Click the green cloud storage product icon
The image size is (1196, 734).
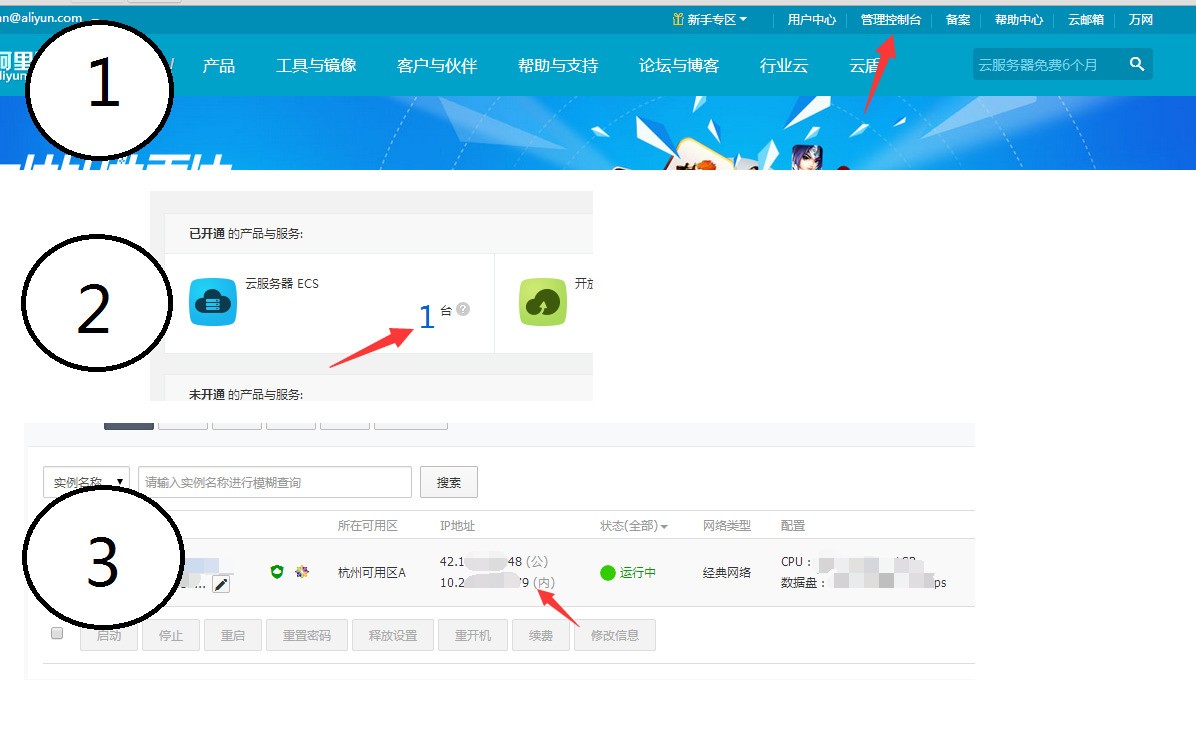click(x=543, y=302)
